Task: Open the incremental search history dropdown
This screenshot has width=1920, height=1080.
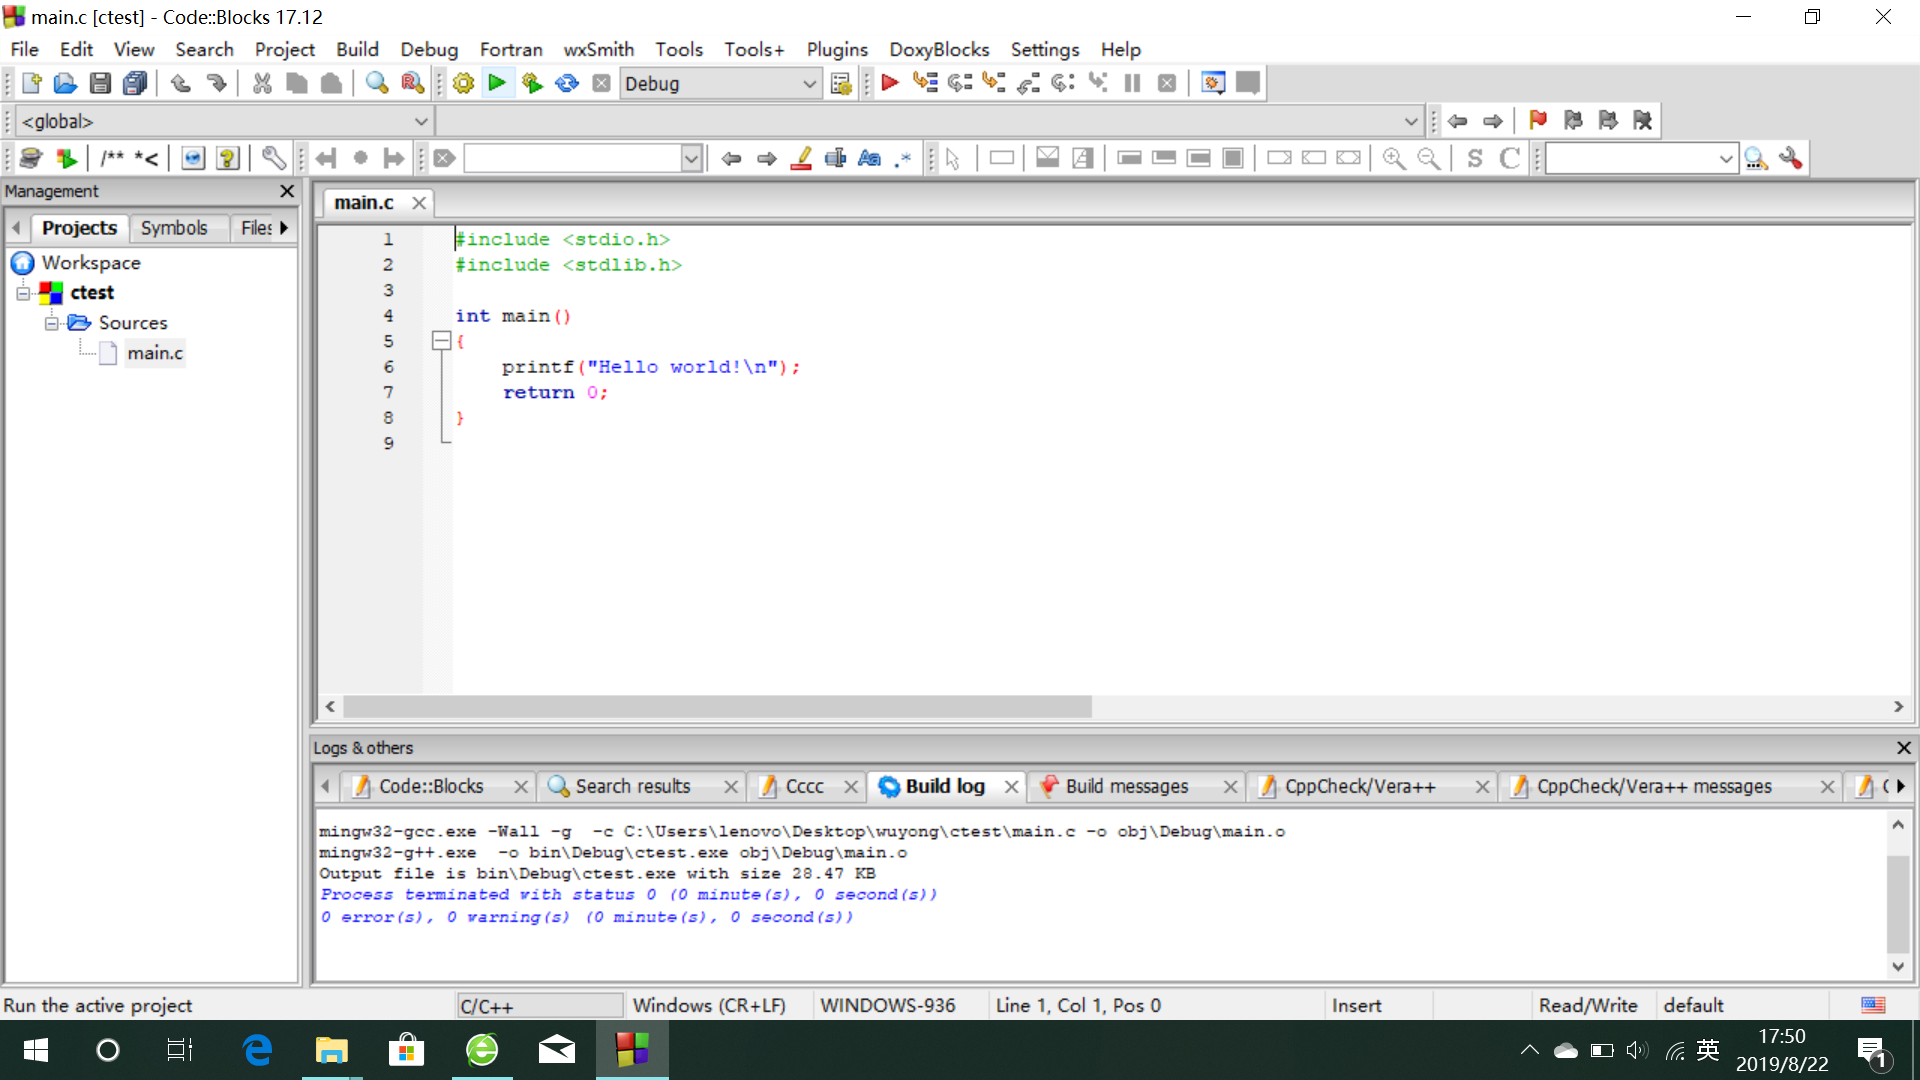Action: tap(691, 158)
